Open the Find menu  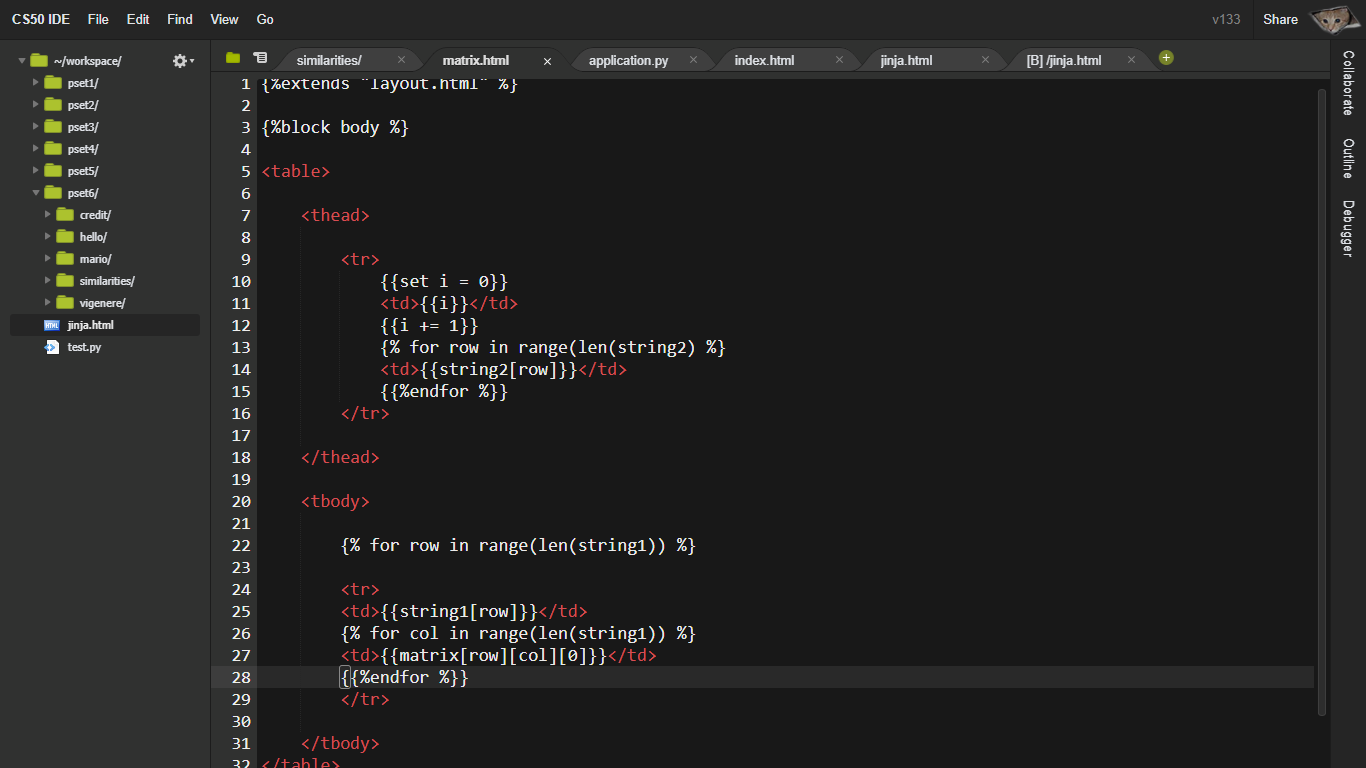coord(180,19)
